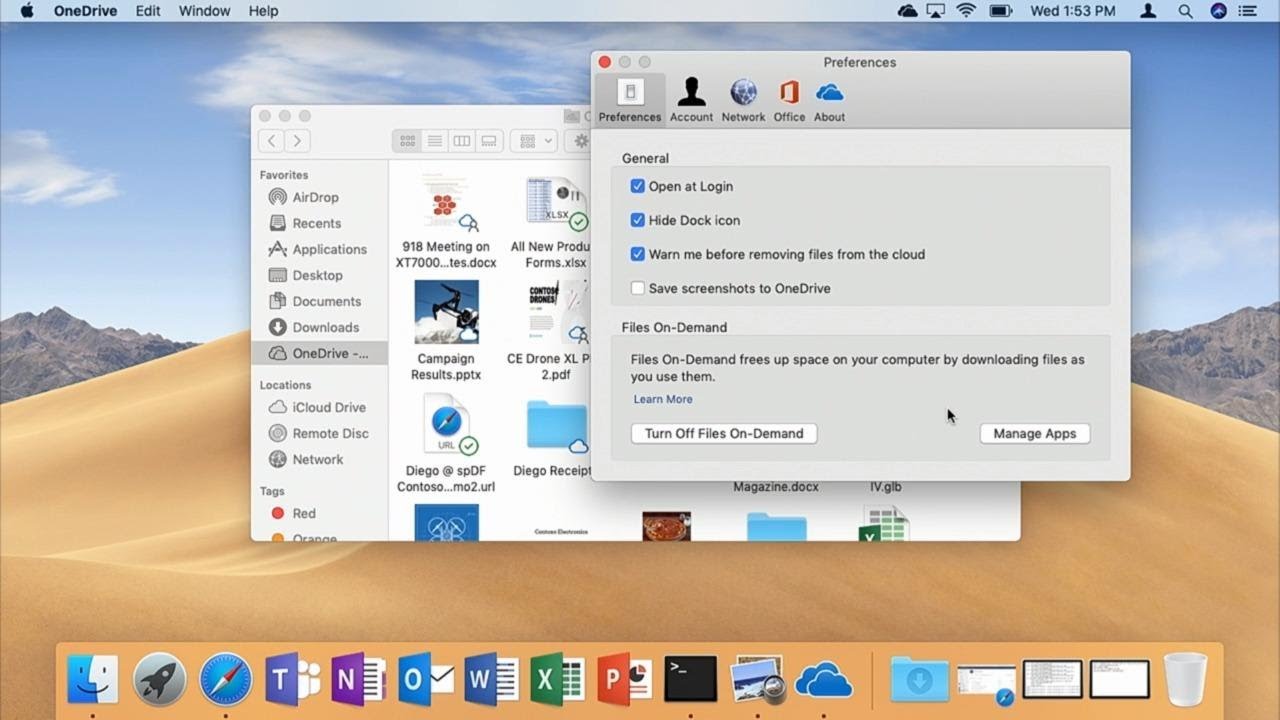Open OneNote from the Dock
Screen dimensions: 1280x720
[359, 680]
